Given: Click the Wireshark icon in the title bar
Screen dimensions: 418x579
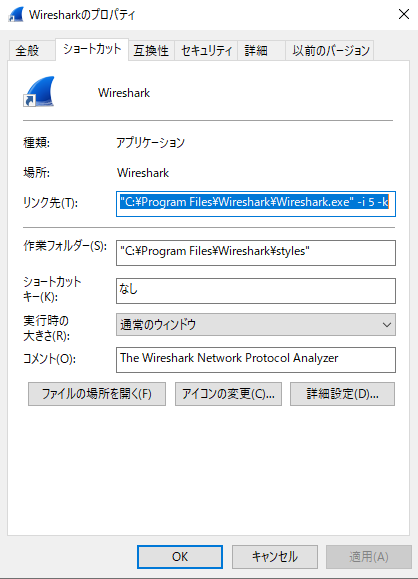Looking at the screenshot, I should (16, 14).
